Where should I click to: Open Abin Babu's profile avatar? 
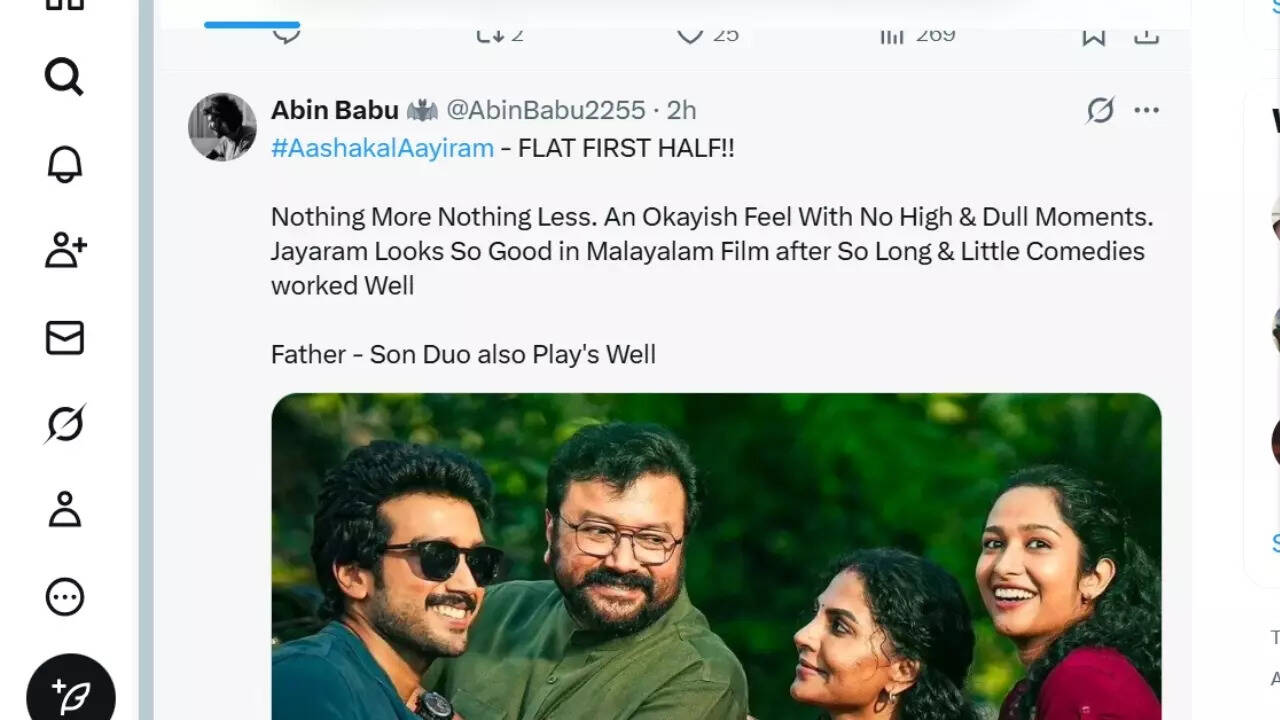coord(222,127)
